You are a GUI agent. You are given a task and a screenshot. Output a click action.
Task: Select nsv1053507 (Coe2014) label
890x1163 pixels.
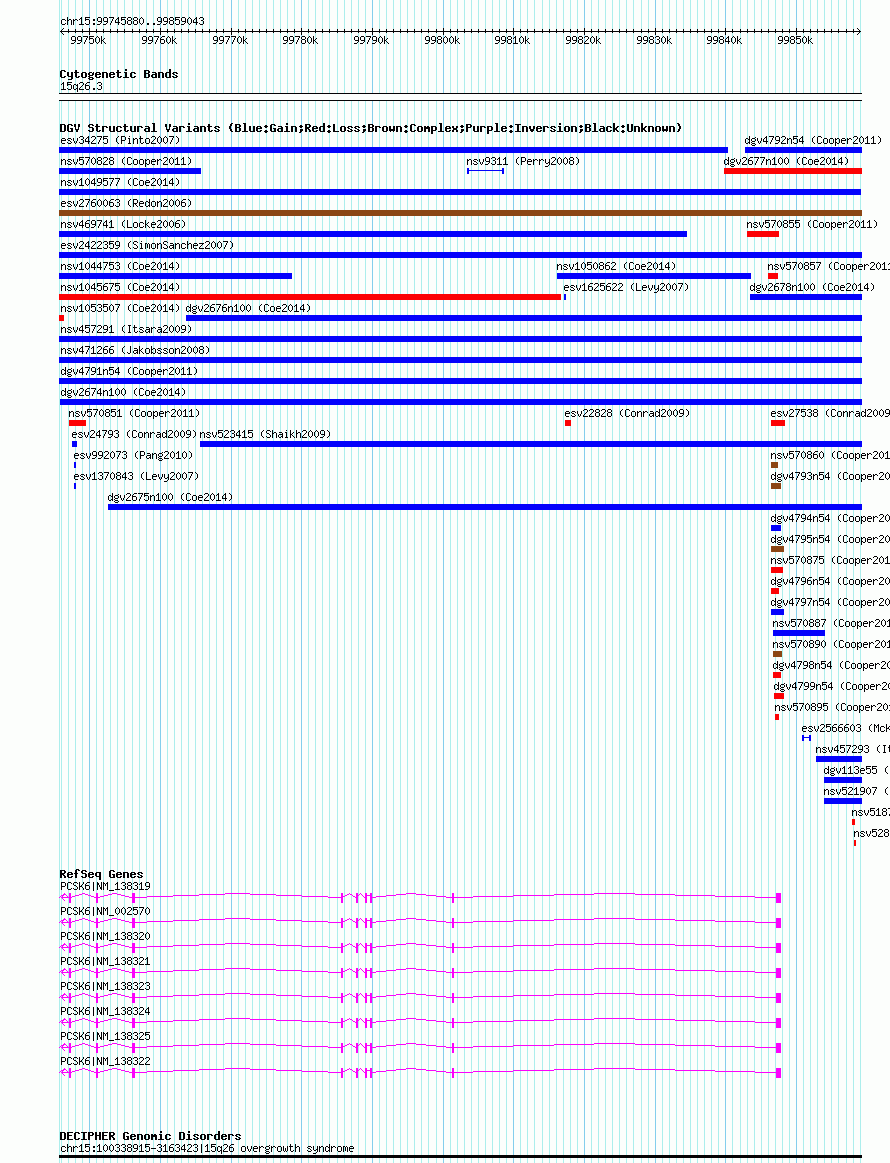click(x=120, y=308)
